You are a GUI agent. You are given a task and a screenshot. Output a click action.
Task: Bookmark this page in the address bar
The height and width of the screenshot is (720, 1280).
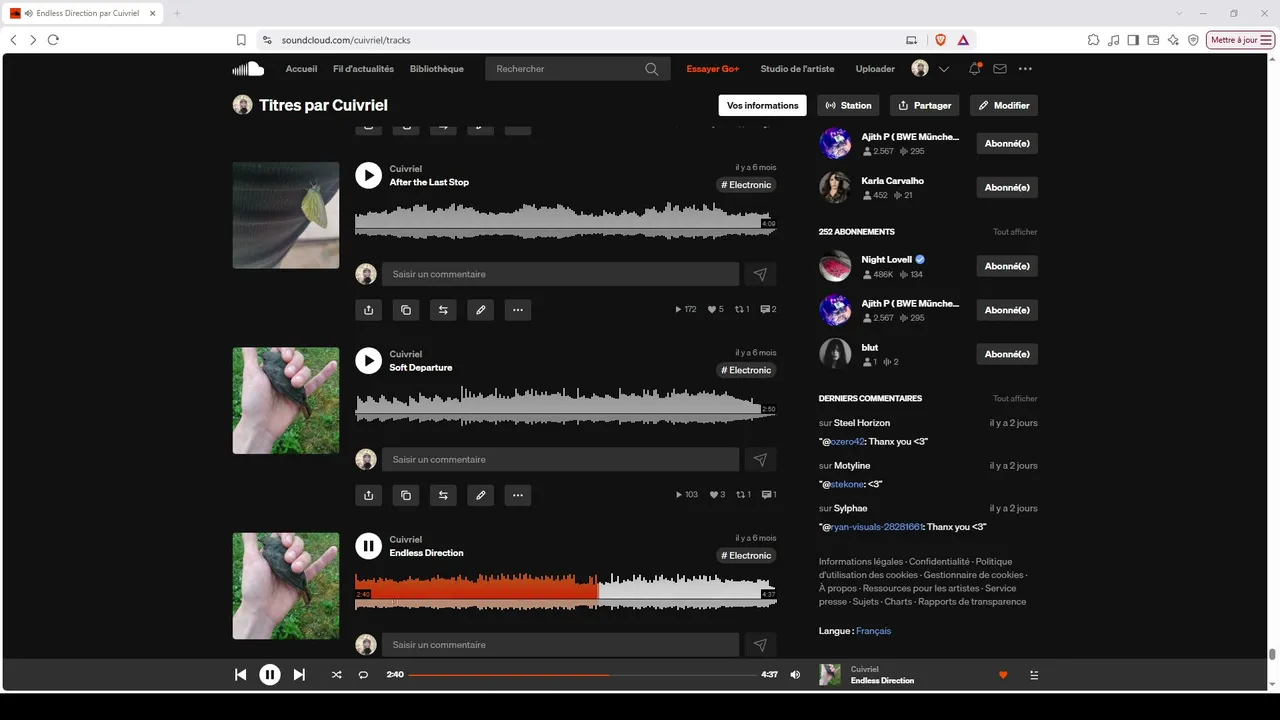tap(241, 40)
